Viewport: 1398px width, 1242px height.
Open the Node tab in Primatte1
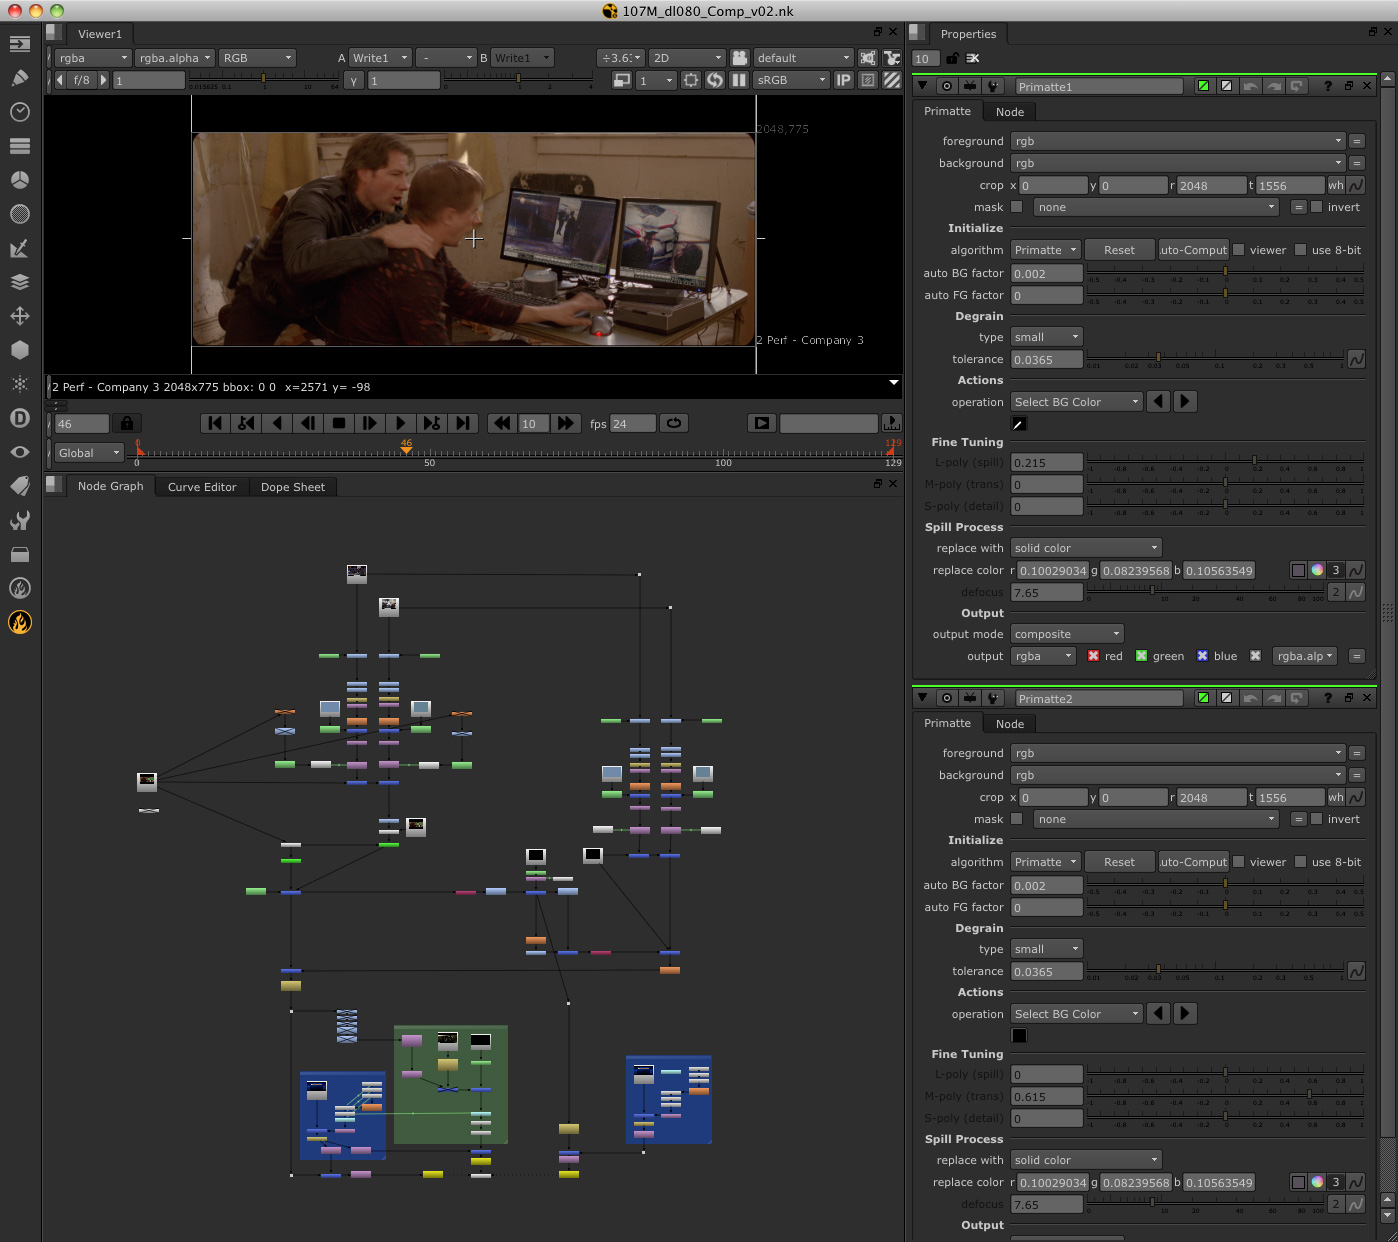[1010, 112]
